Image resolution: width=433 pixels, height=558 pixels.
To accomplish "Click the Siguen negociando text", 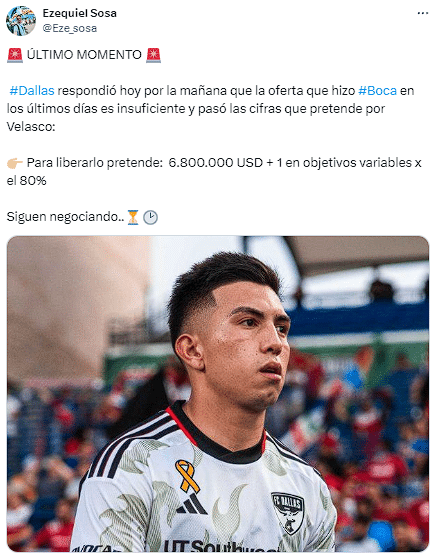I will point(66,217).
